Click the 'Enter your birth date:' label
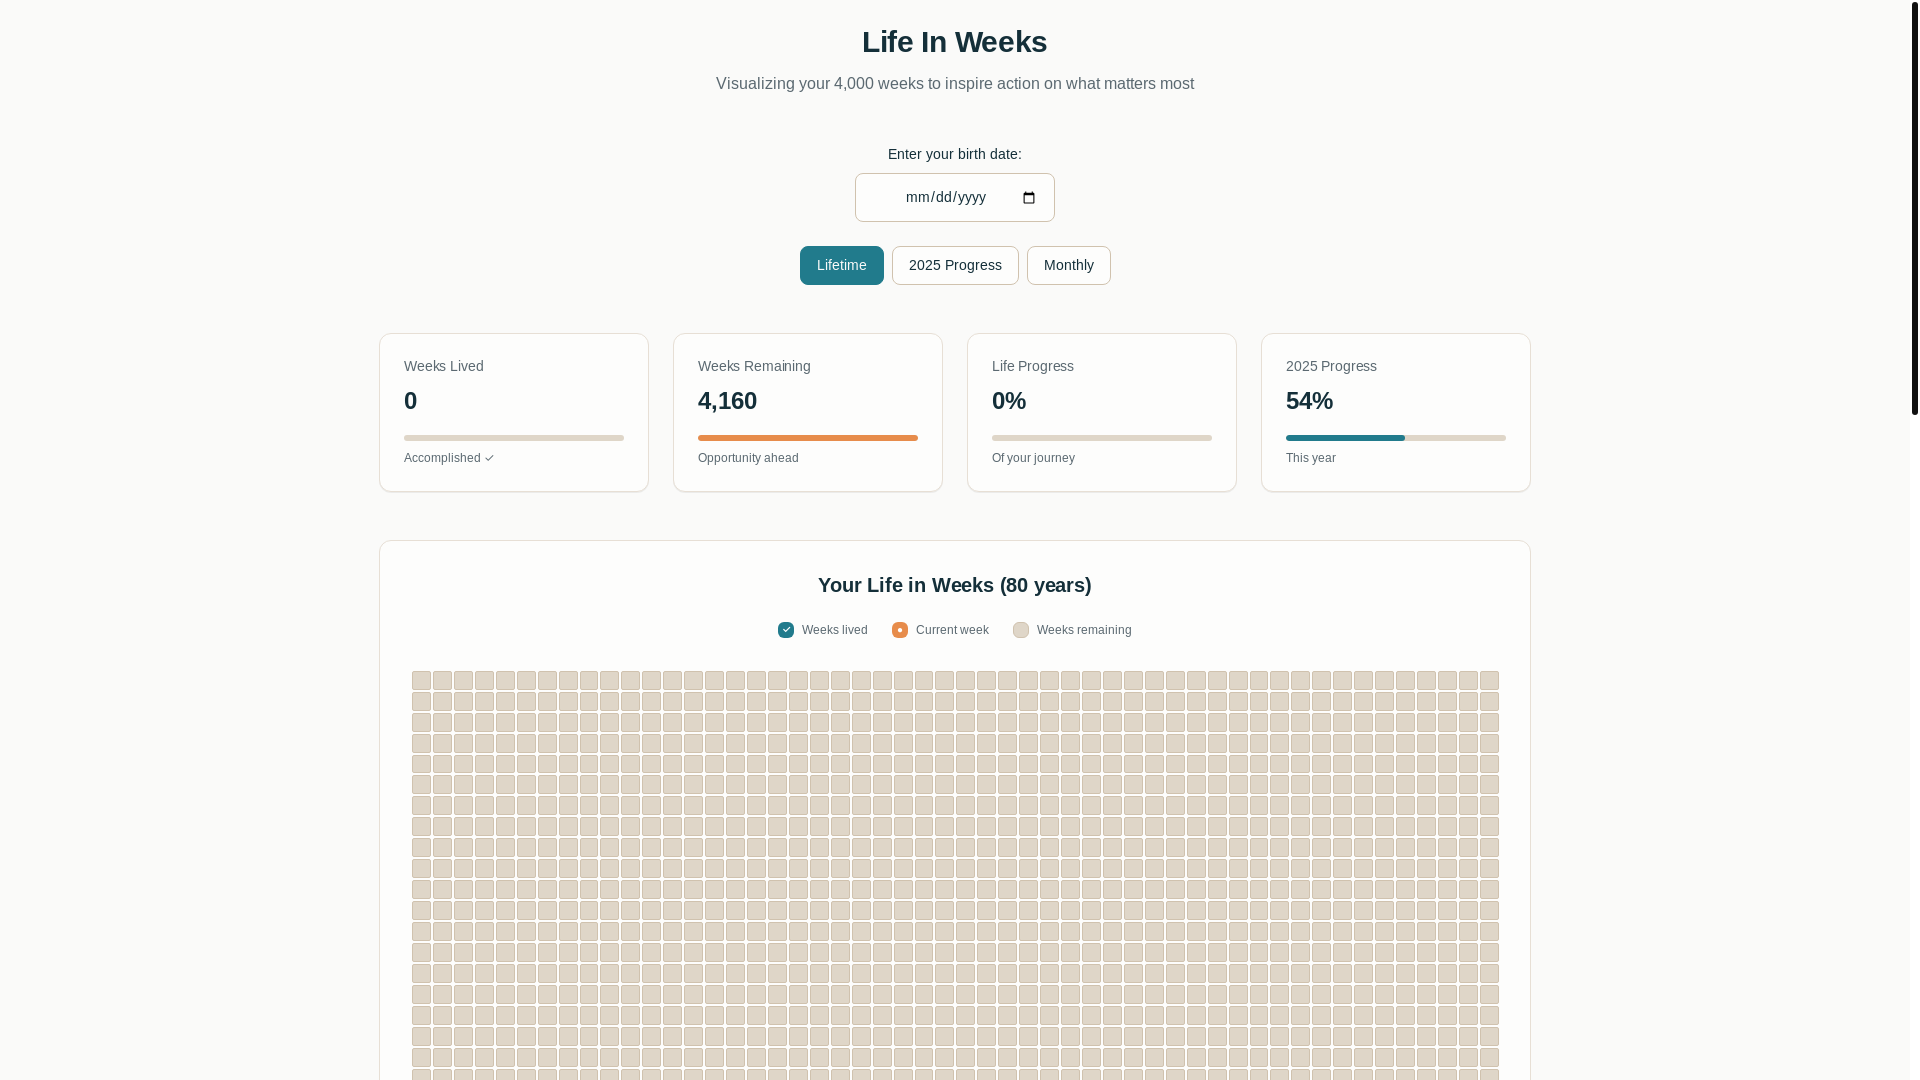Viewport: 1920px width, 1080px height. coord(955,154)
